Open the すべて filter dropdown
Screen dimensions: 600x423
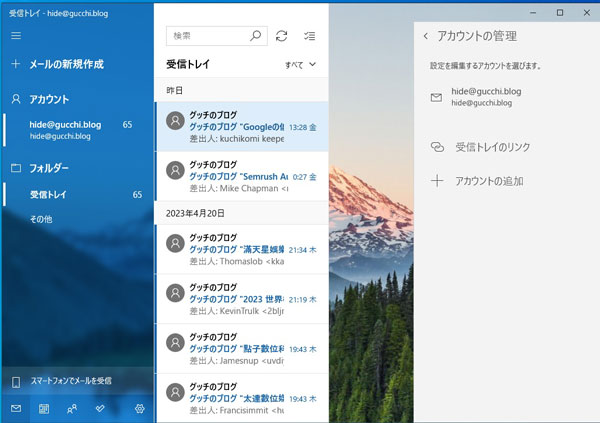(x=300, y=65)
